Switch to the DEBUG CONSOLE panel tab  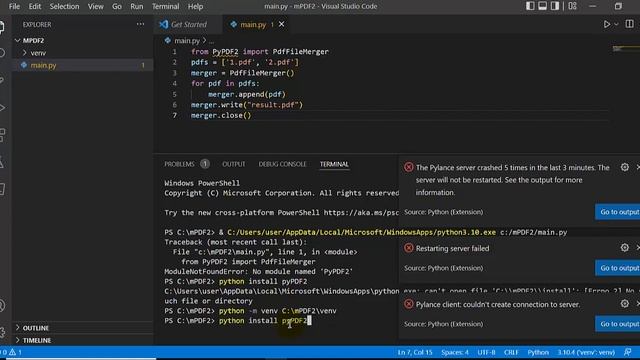[282, 164]
